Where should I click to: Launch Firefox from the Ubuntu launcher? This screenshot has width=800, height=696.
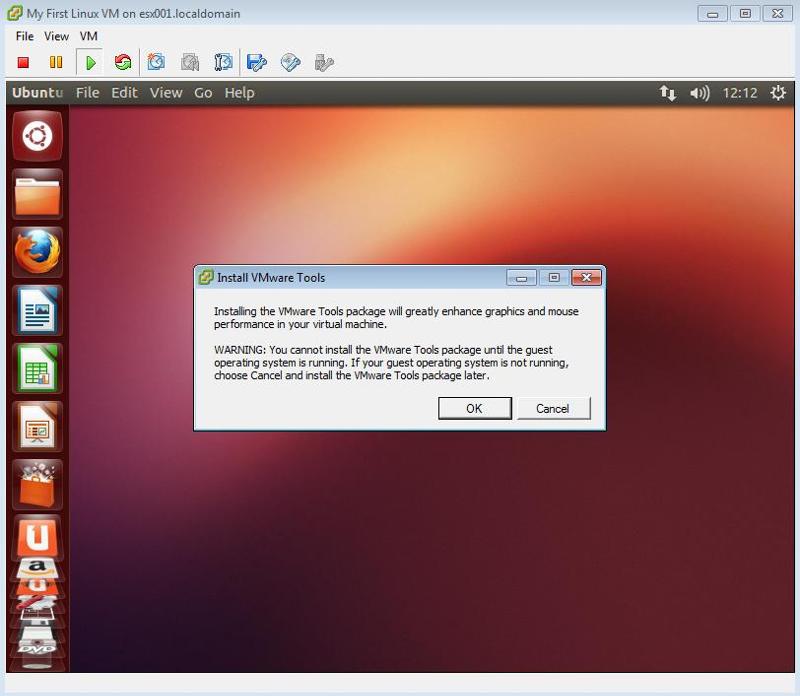(37, 253)
